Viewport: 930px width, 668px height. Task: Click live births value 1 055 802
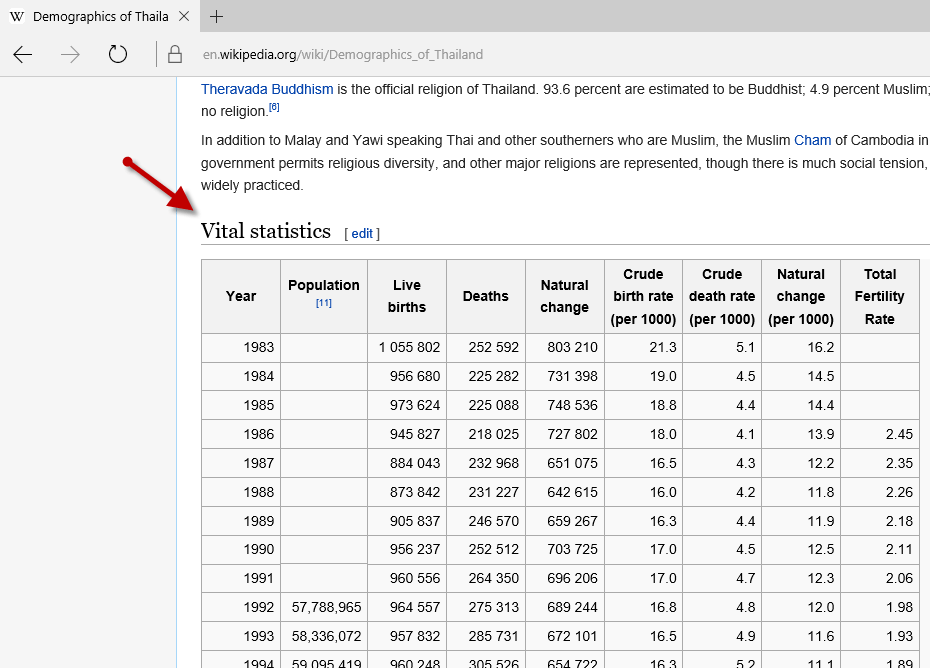pos(409,348)
